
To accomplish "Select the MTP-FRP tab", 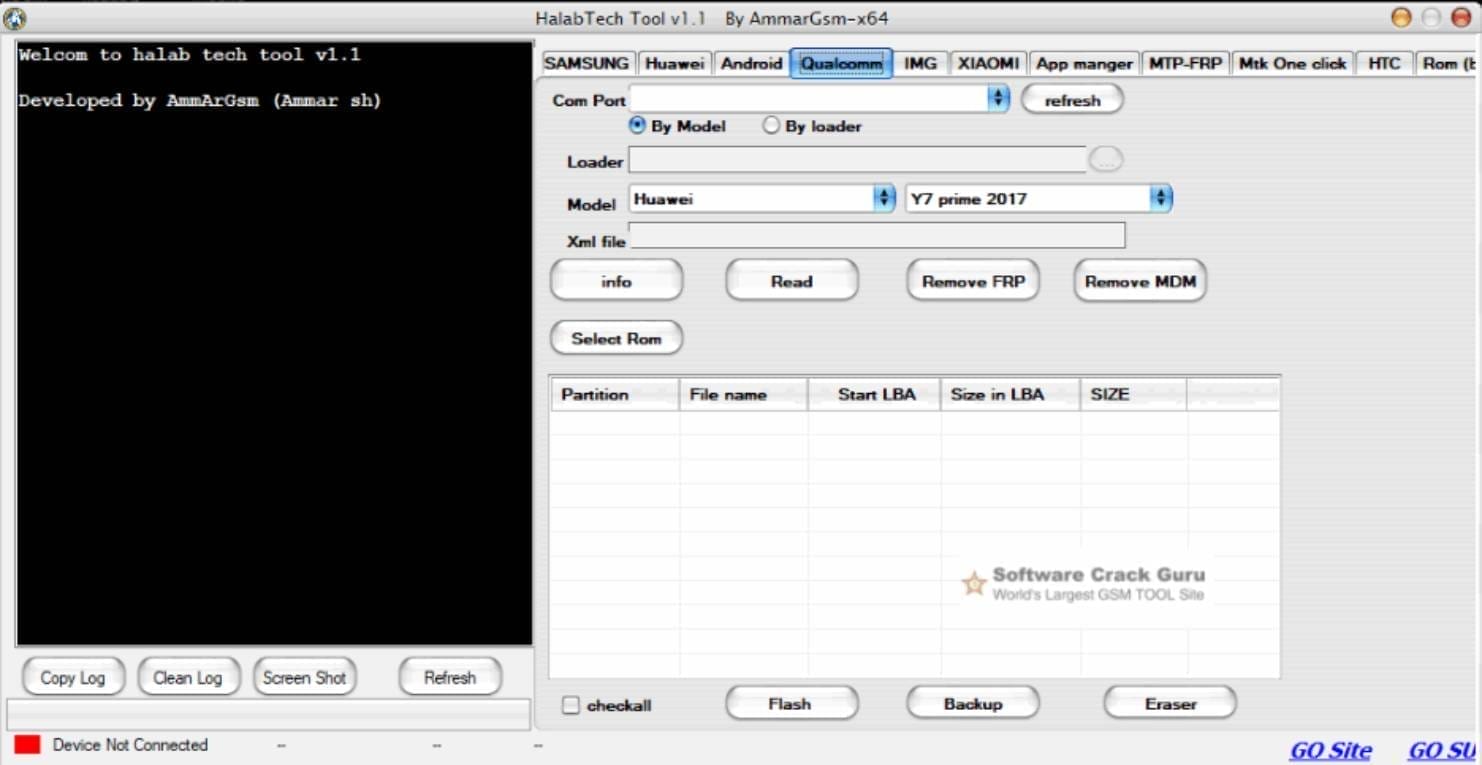I will pos(1184,62).
